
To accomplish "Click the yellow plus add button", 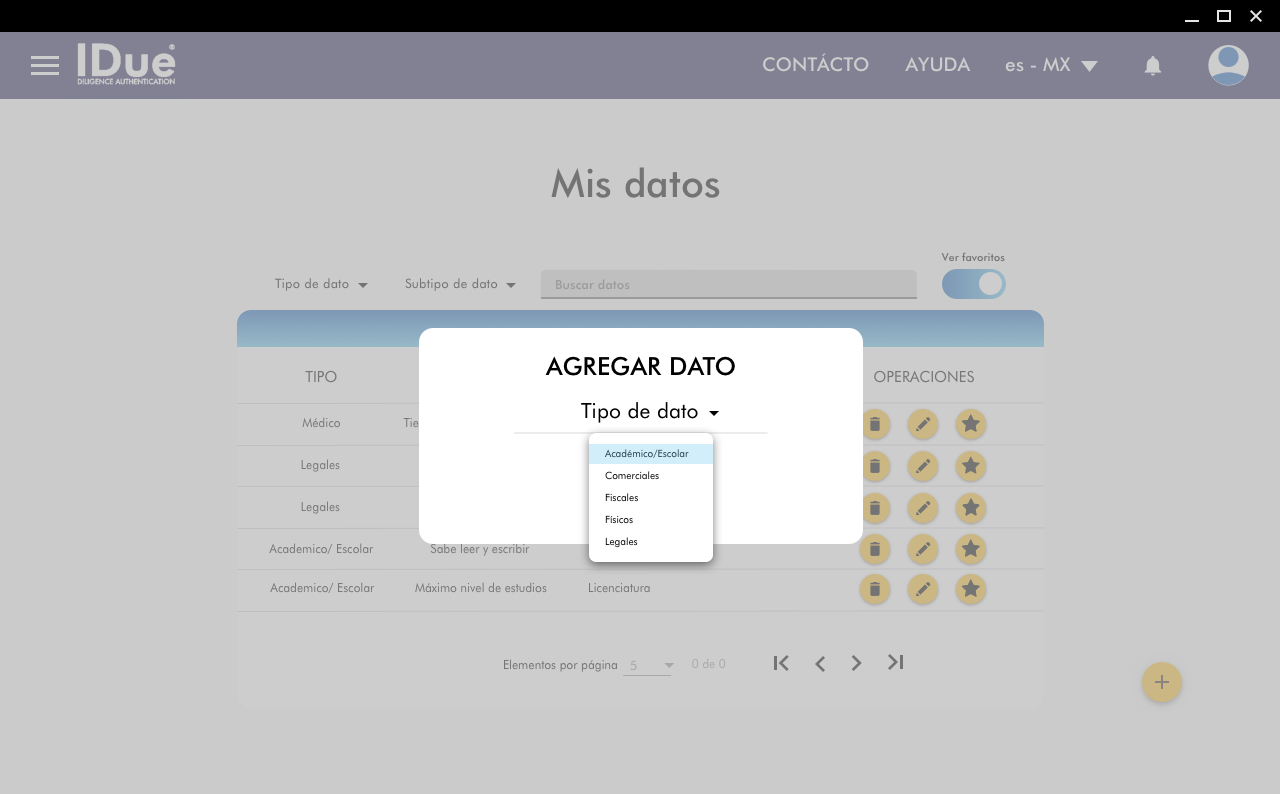I will point(1161,682).
